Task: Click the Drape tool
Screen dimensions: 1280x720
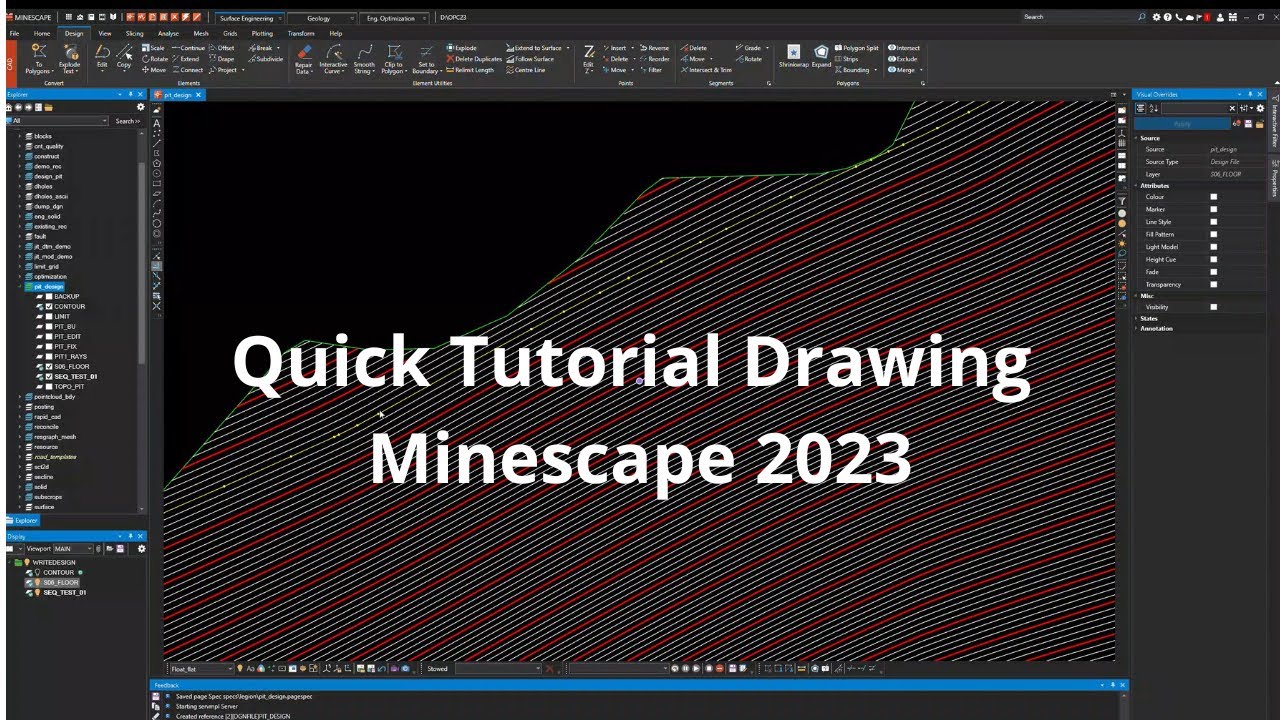Action: coord(221,59)
